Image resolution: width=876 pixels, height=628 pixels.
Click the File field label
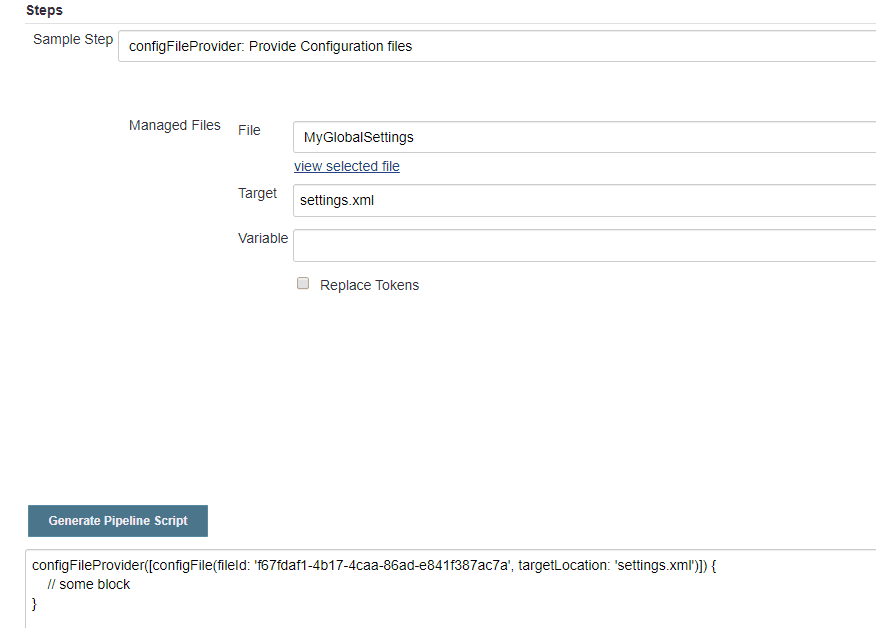(x=249, y=130)
